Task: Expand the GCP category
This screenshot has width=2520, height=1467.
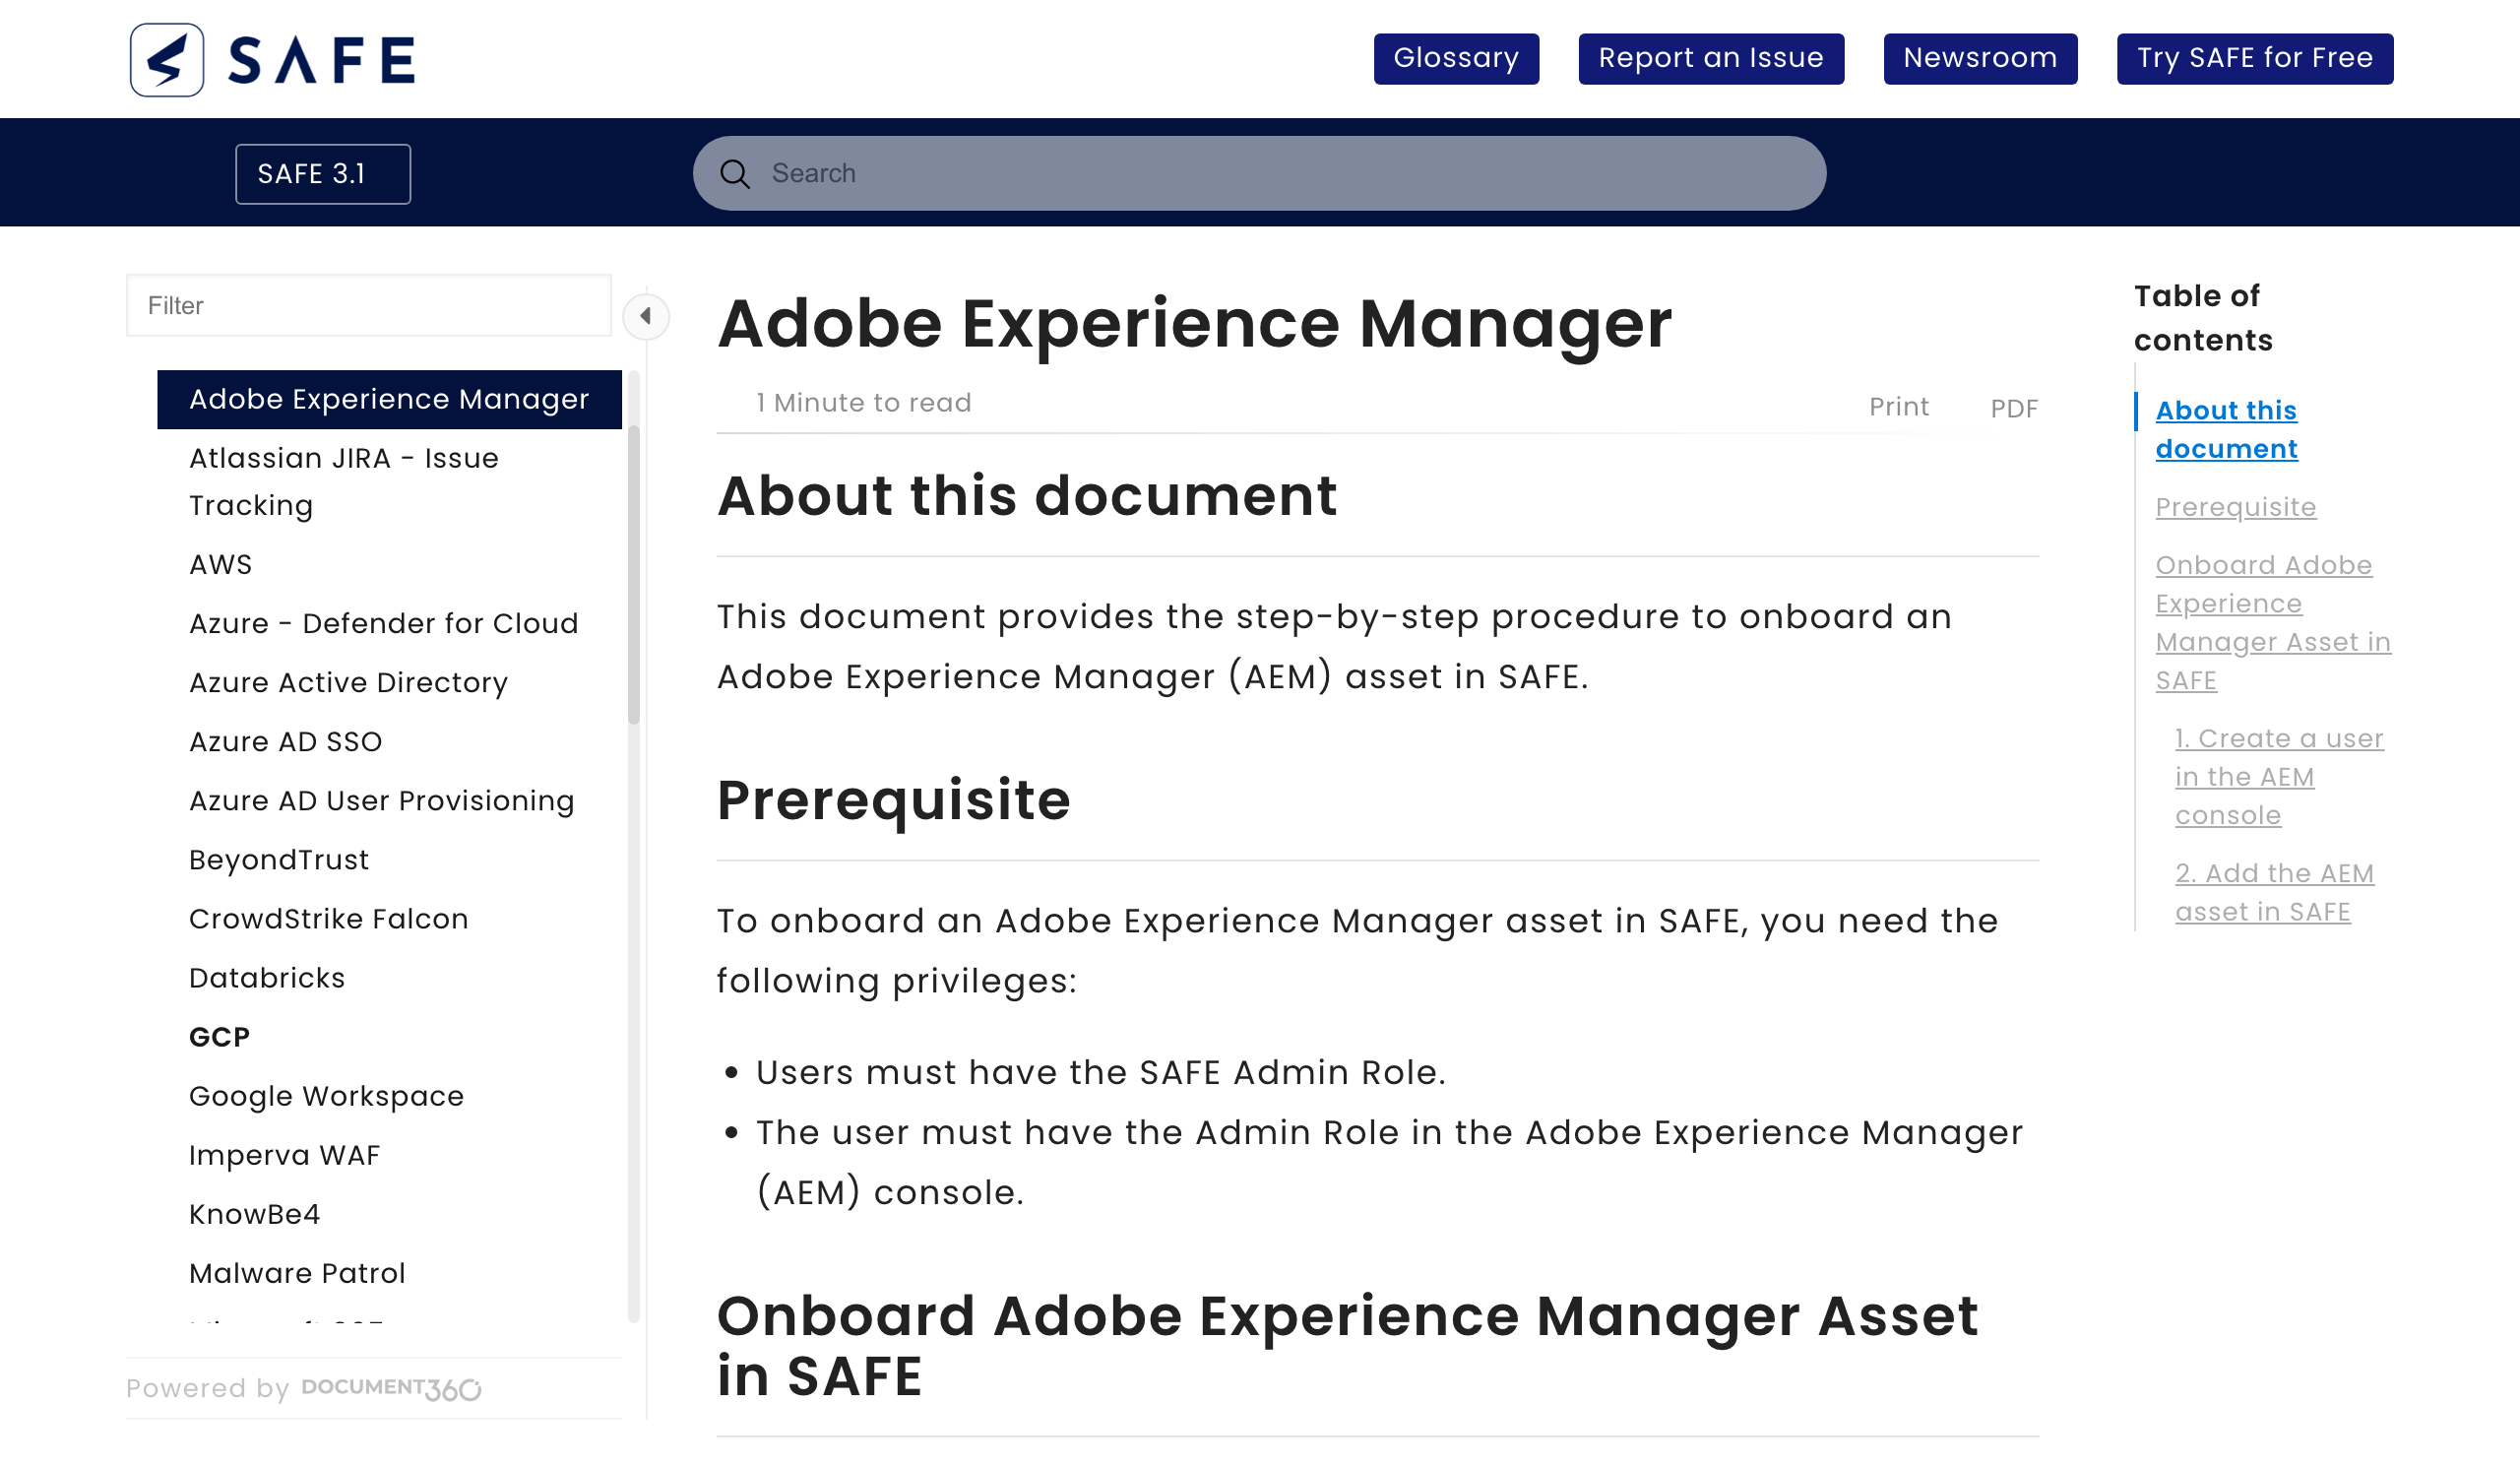Action: tap(219, 1037)
